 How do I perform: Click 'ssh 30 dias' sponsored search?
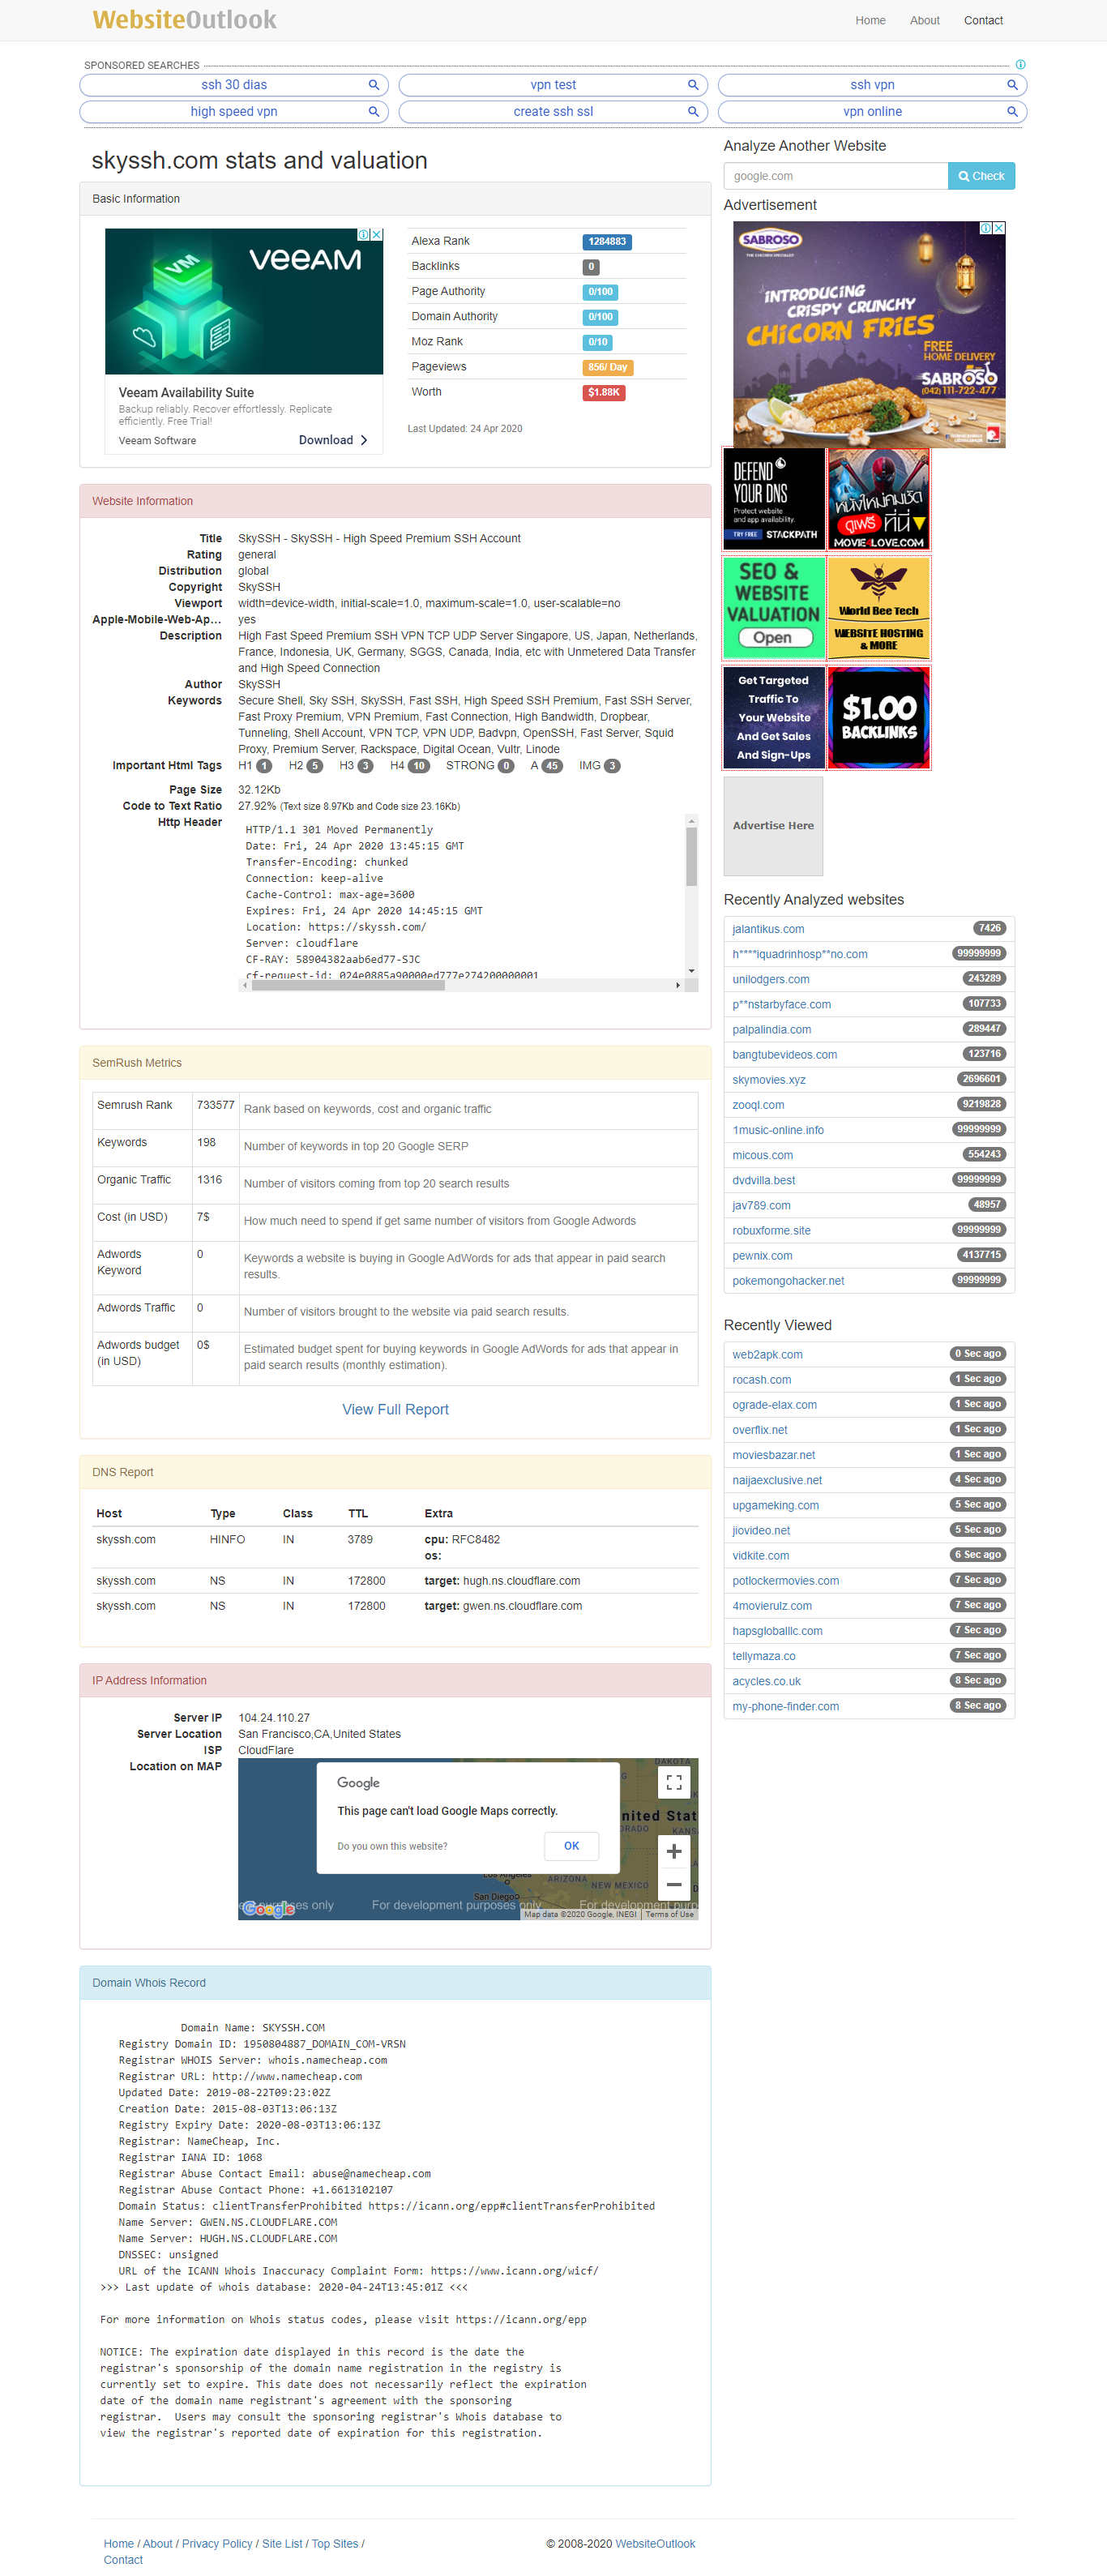234,85
